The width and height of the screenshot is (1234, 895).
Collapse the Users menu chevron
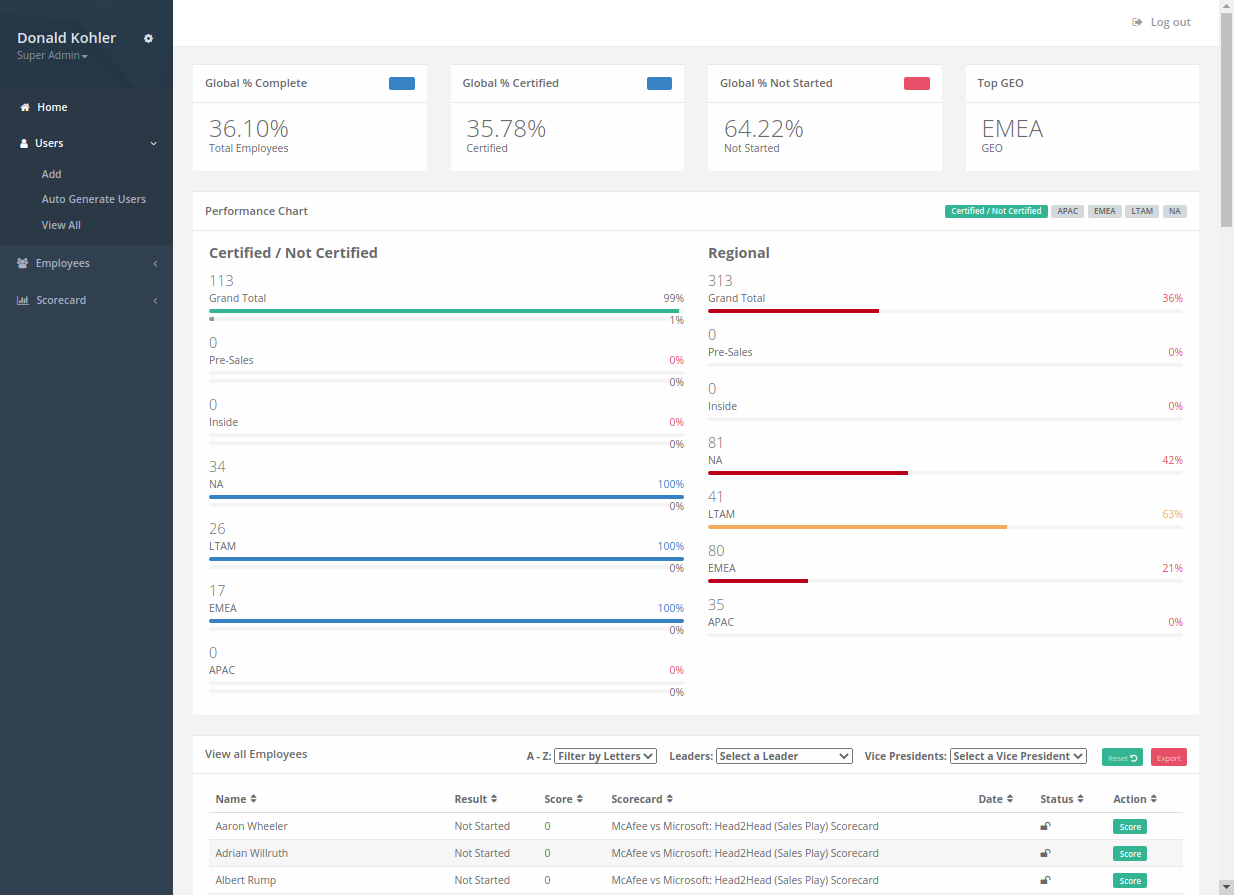(x=154, y=144)
